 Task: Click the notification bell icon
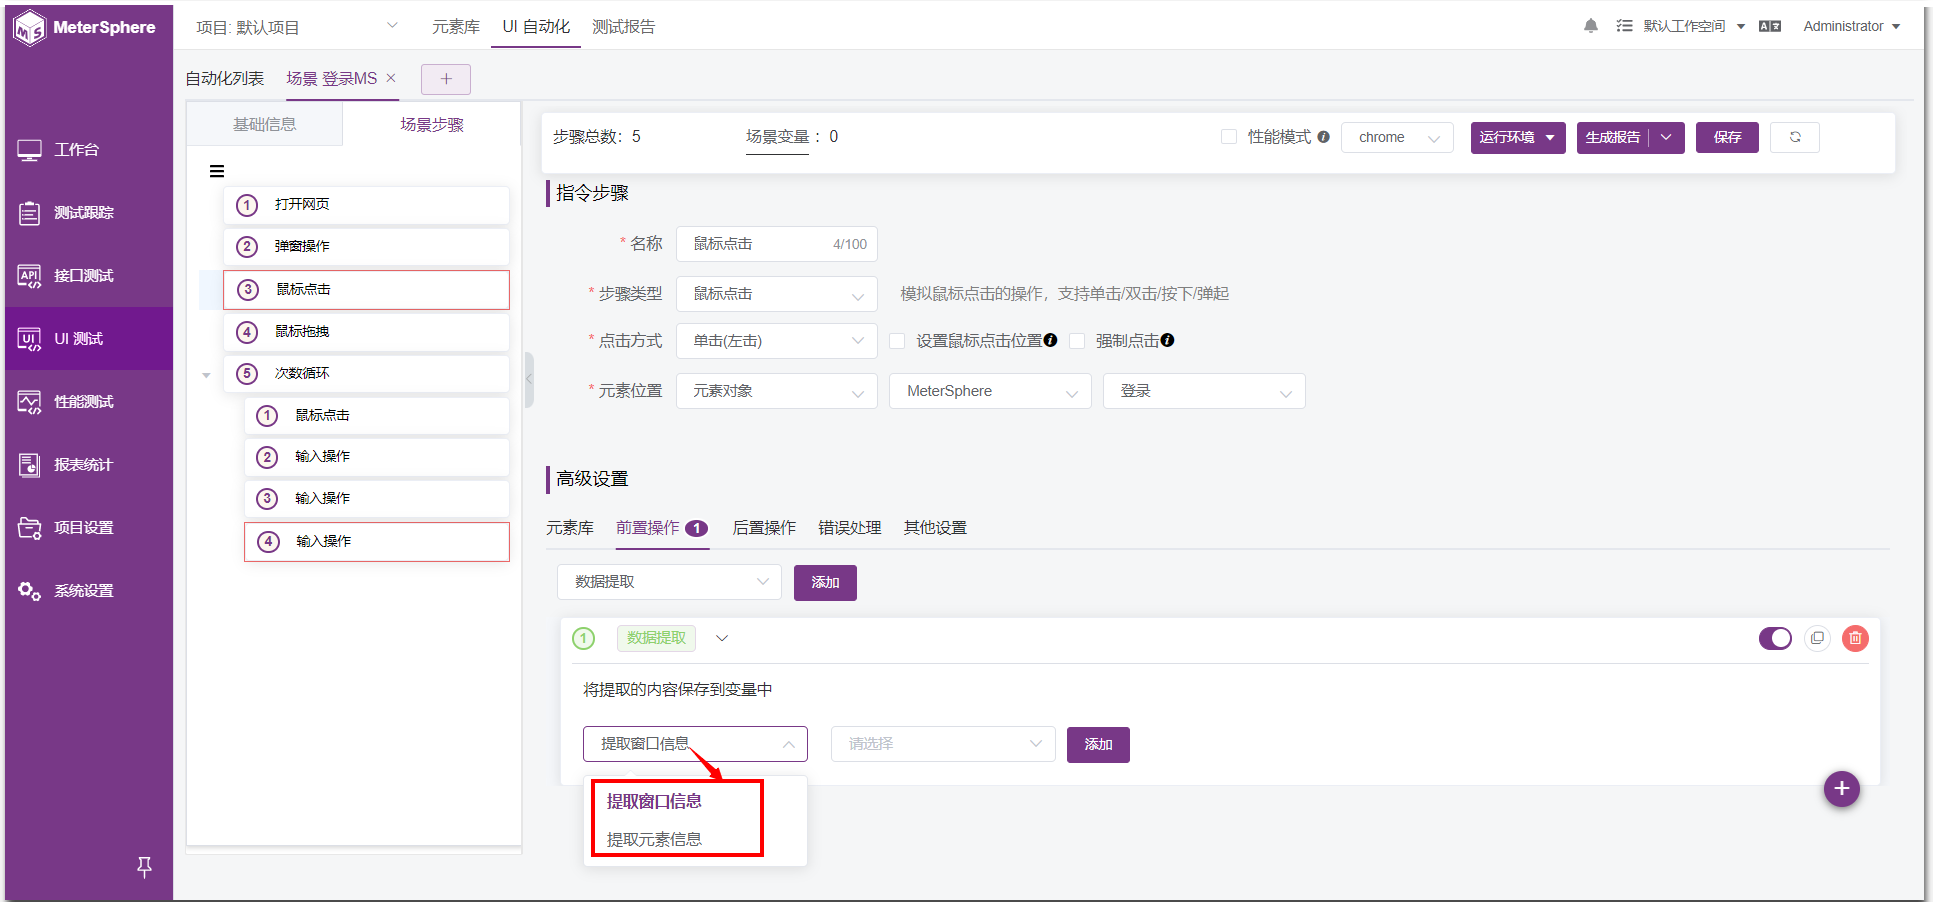coord(1590,26)
